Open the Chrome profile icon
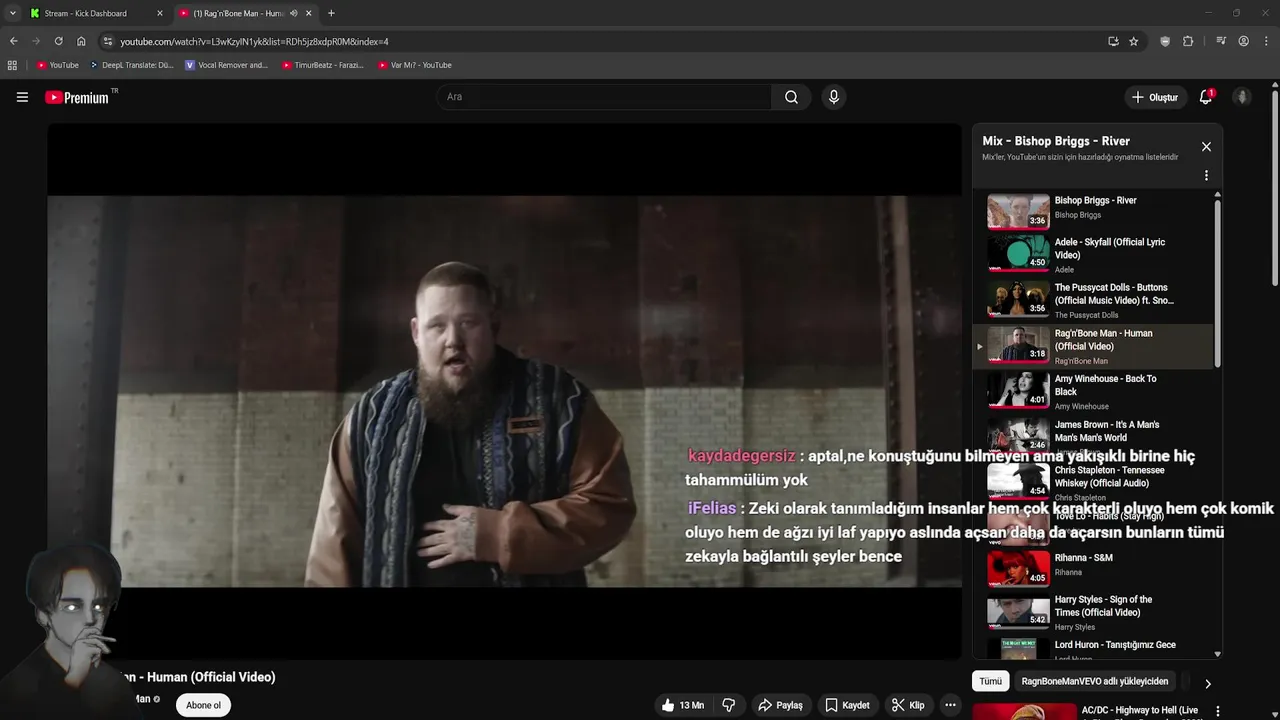This screenshot has width=1280, height=720. click(1243, 41)
